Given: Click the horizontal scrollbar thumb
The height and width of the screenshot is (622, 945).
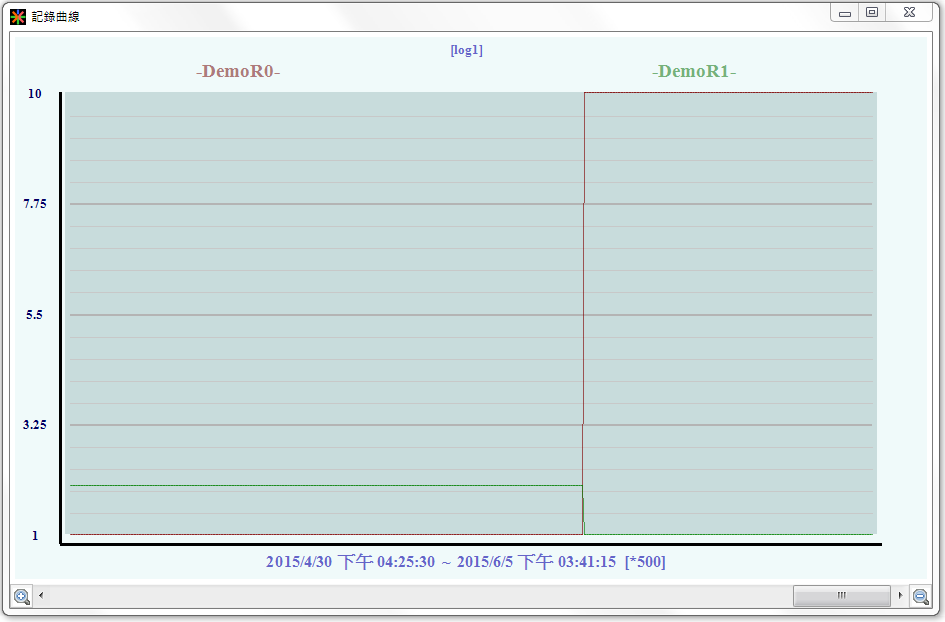Looking at the screenshot, I should tap(841, 596).
